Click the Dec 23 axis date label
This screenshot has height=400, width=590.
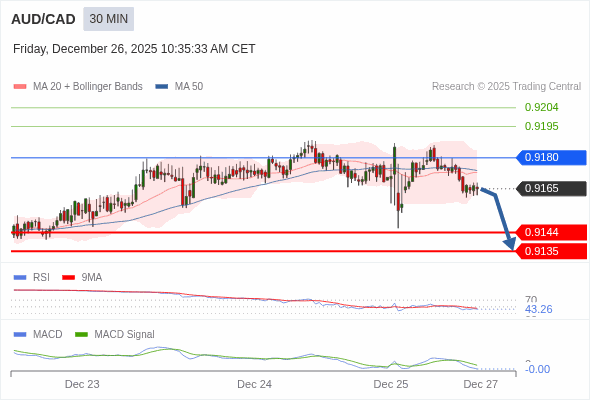coord(82,384)
